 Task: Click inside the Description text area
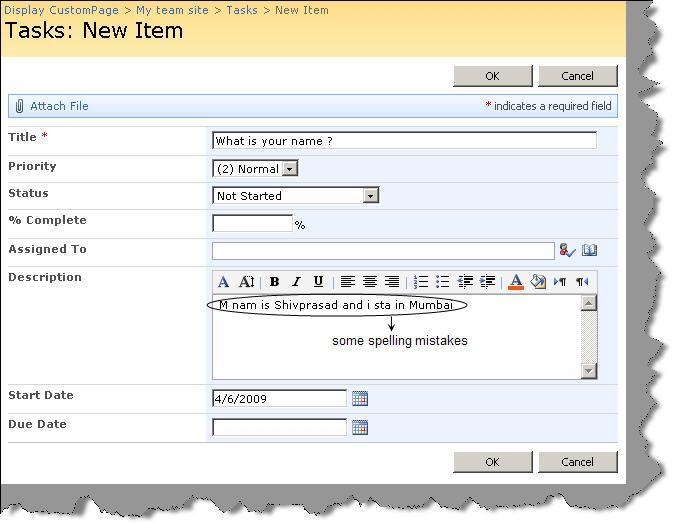click(397, 337)
